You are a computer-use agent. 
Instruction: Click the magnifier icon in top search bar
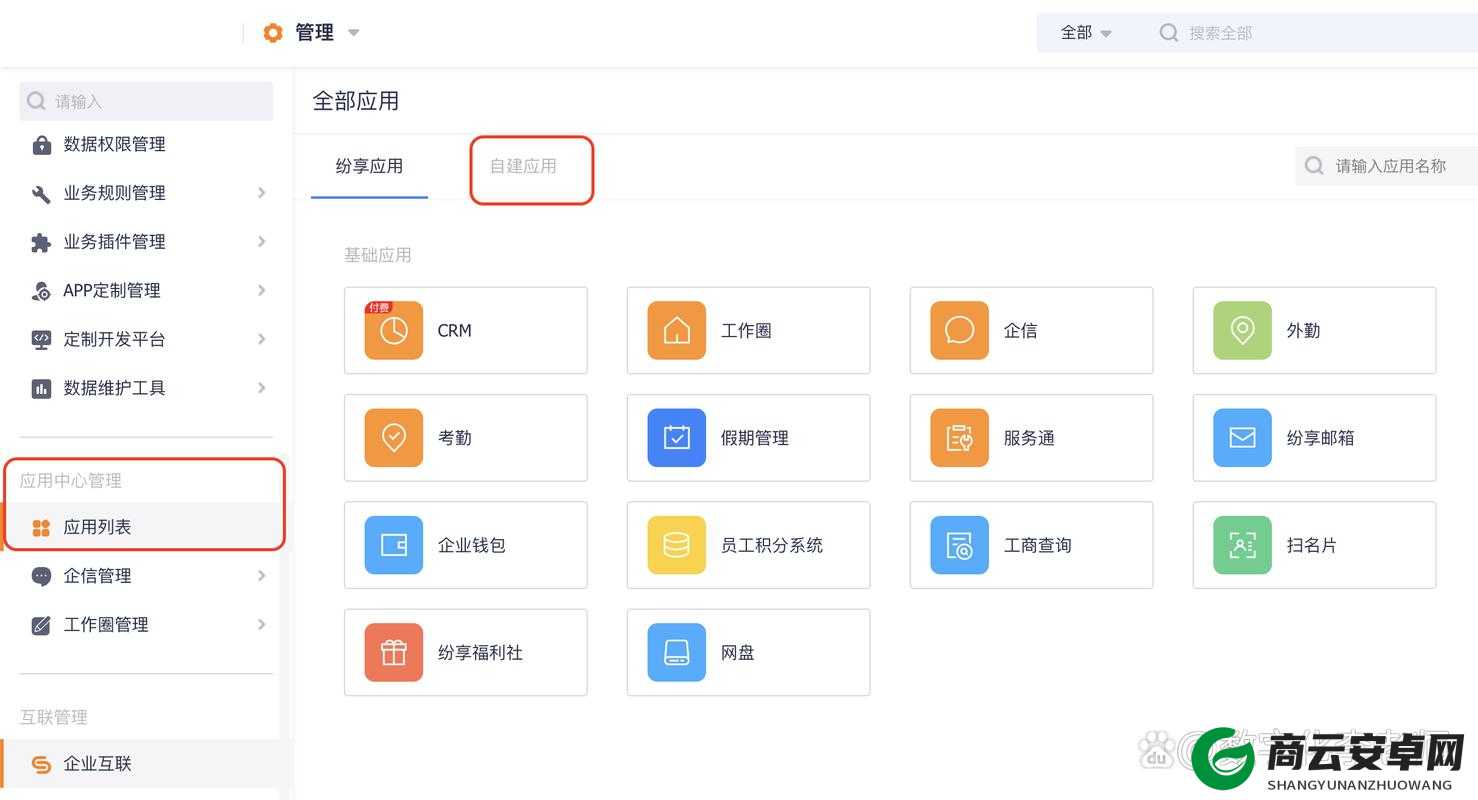1168,33
